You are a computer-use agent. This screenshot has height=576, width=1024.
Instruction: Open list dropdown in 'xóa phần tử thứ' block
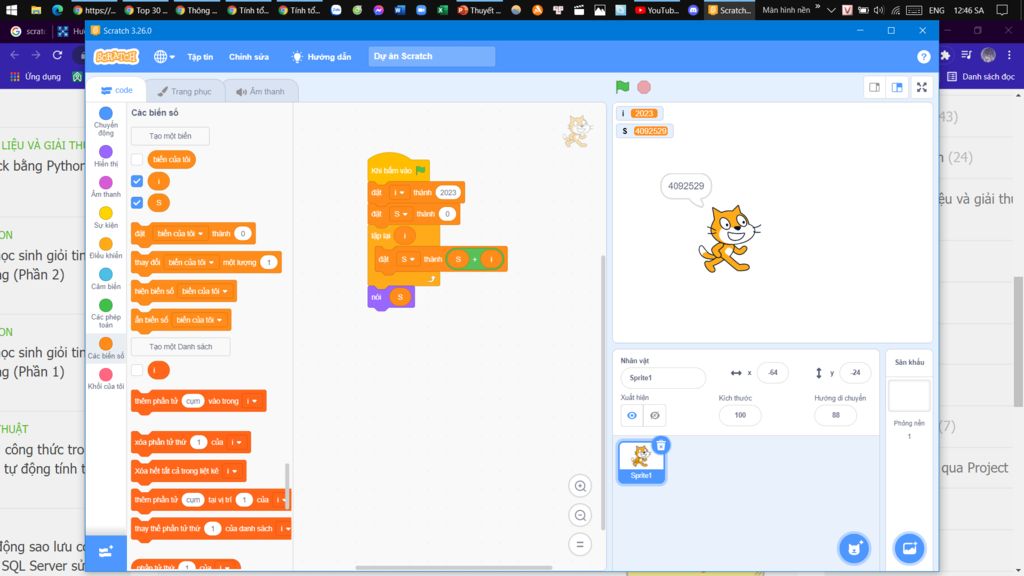tap(236, 442)
